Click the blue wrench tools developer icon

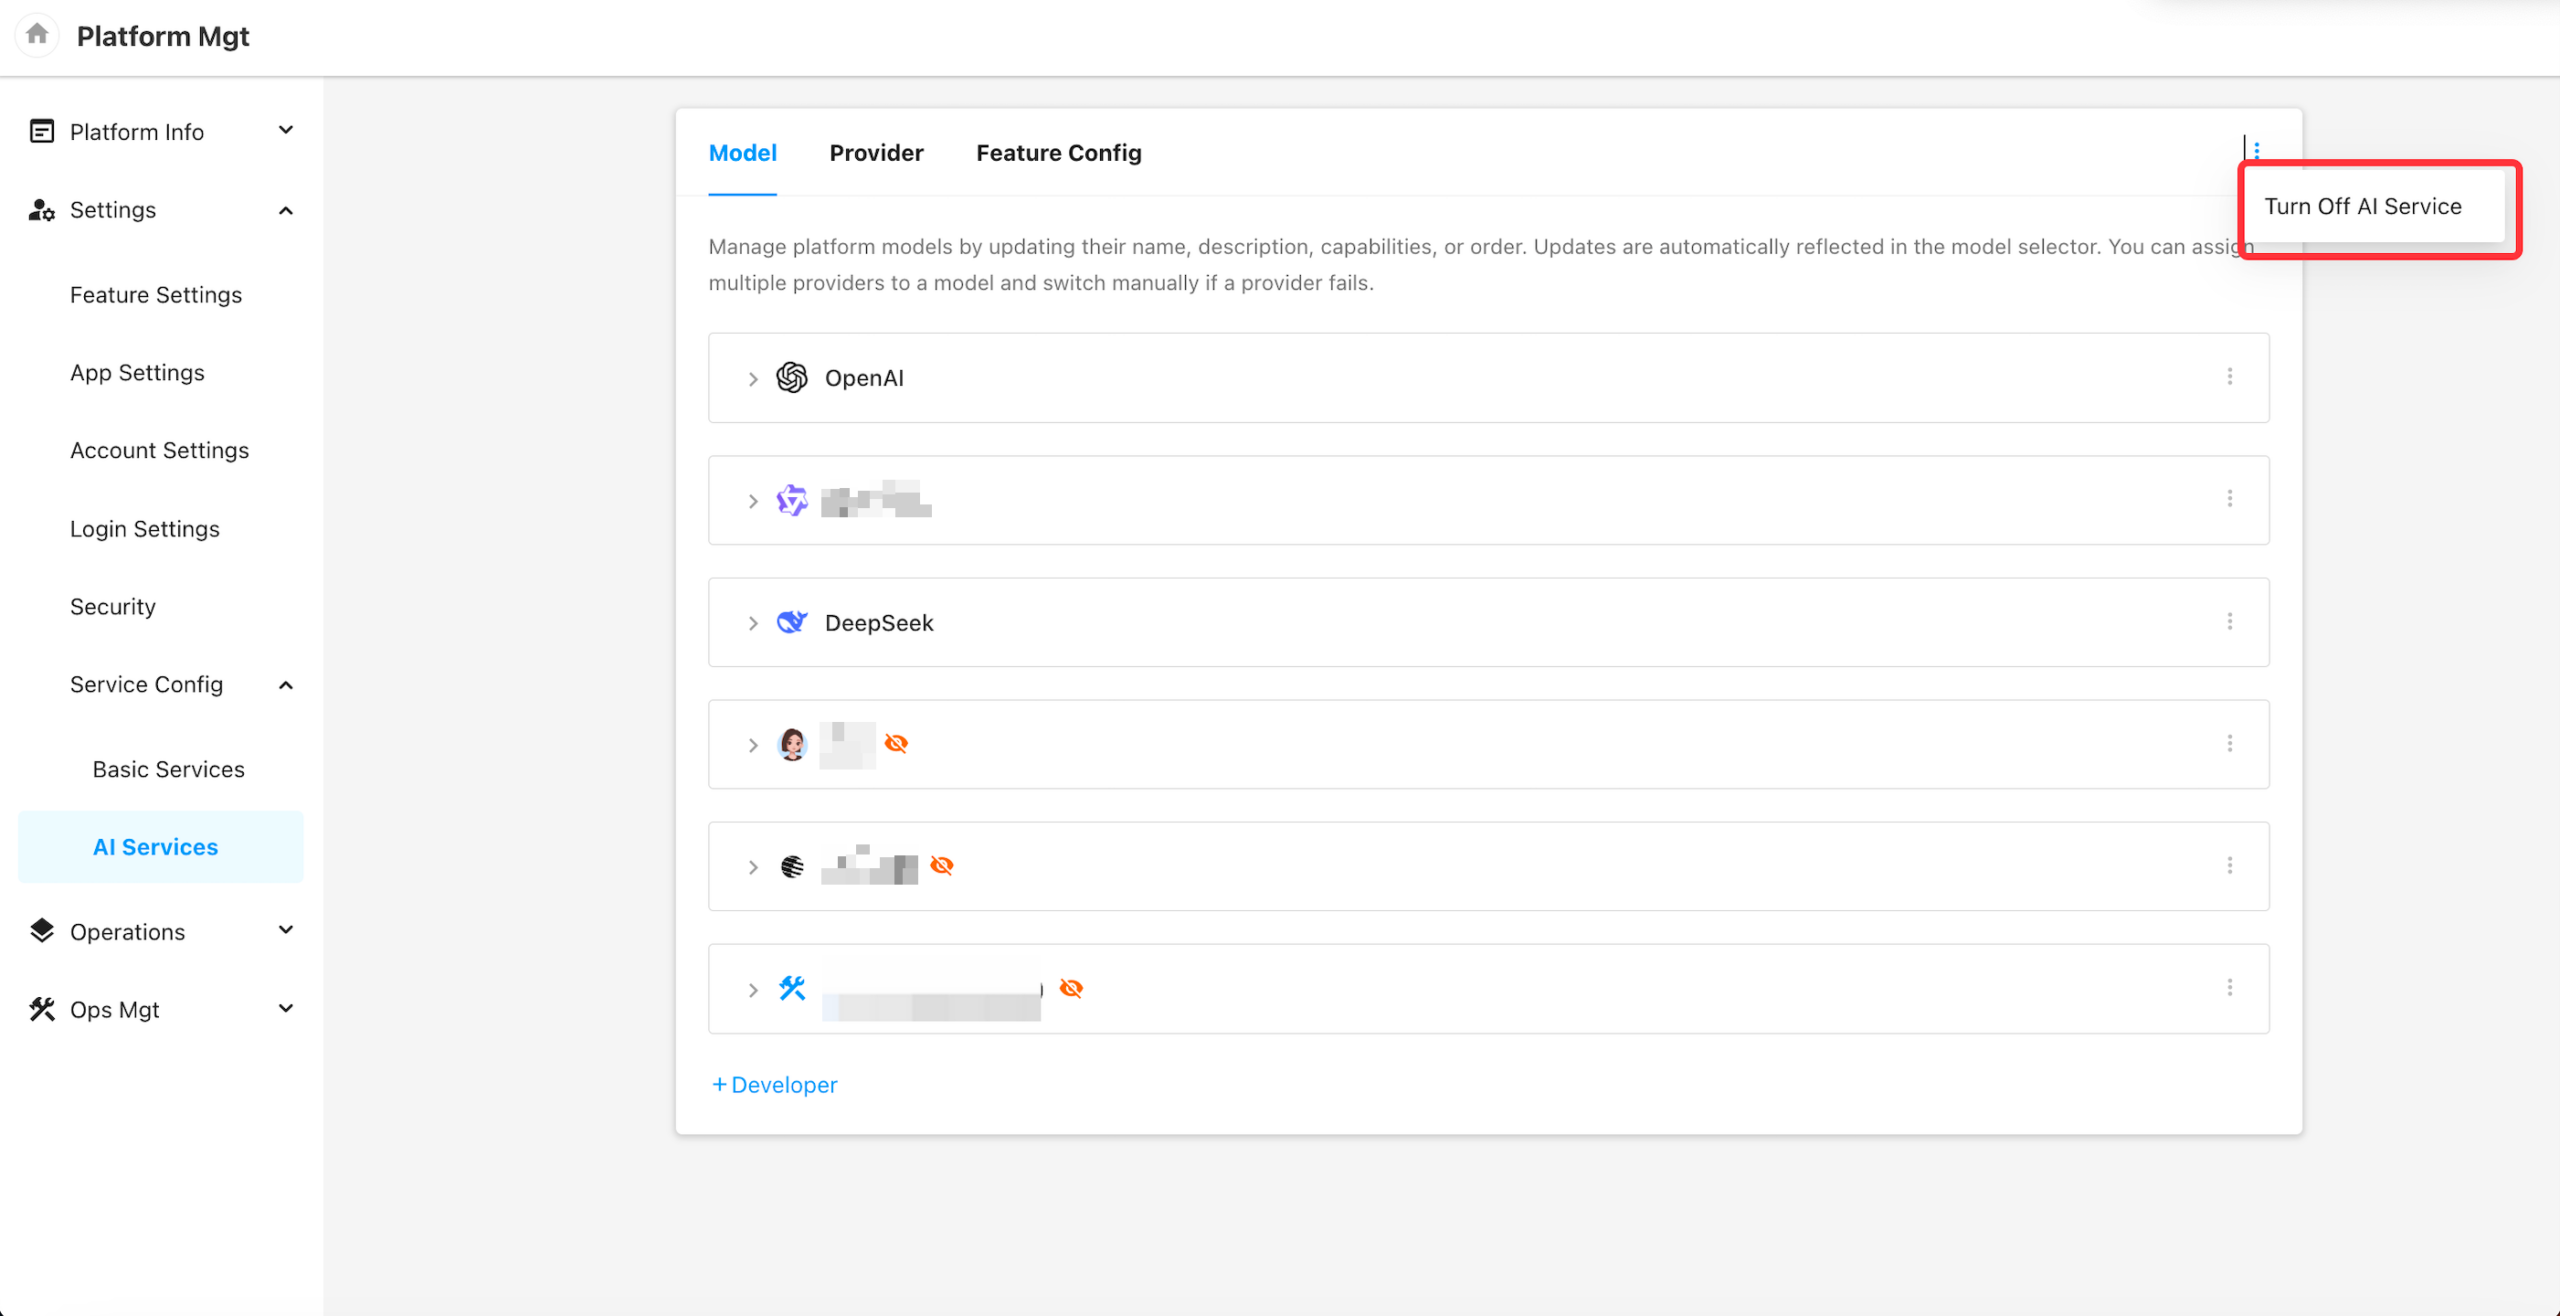(791, 988)
